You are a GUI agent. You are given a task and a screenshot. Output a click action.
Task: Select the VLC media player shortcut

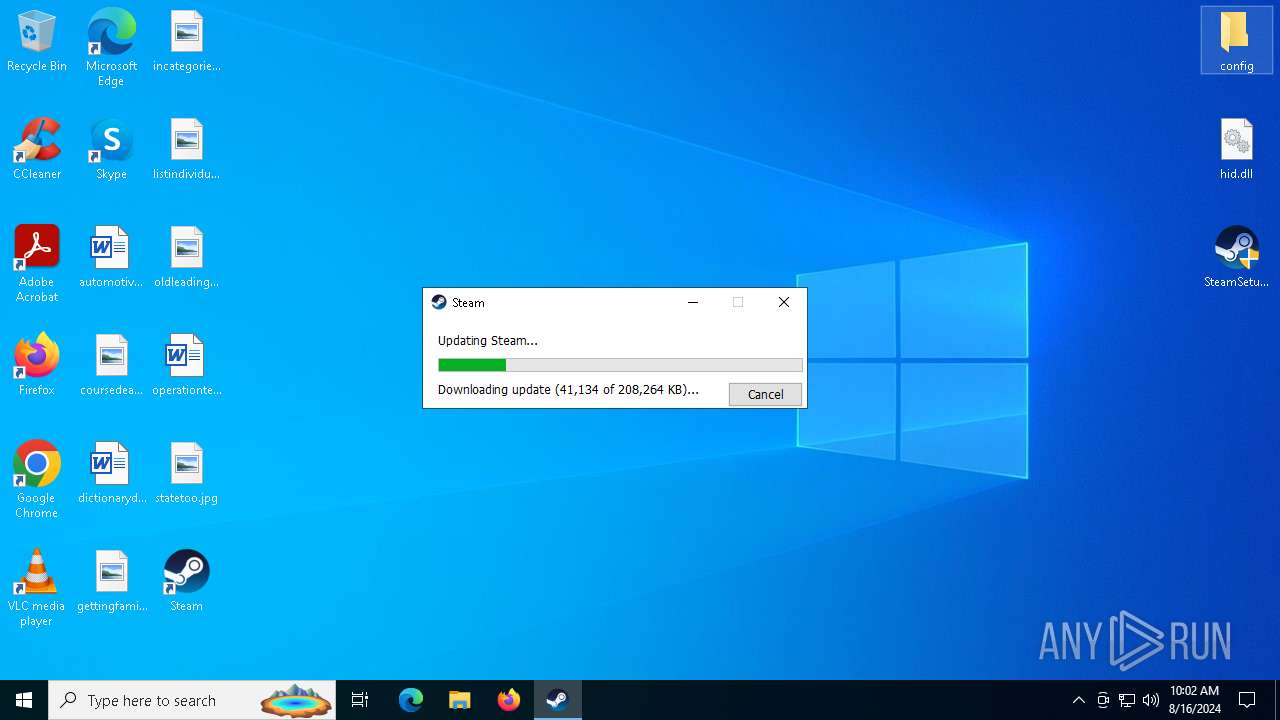[x=37, y=588]
